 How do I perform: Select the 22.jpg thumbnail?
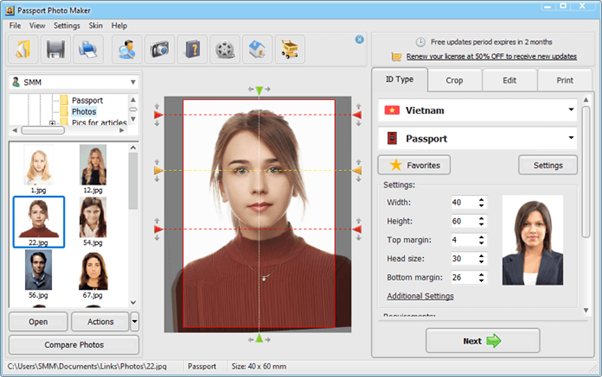[39, 222]
